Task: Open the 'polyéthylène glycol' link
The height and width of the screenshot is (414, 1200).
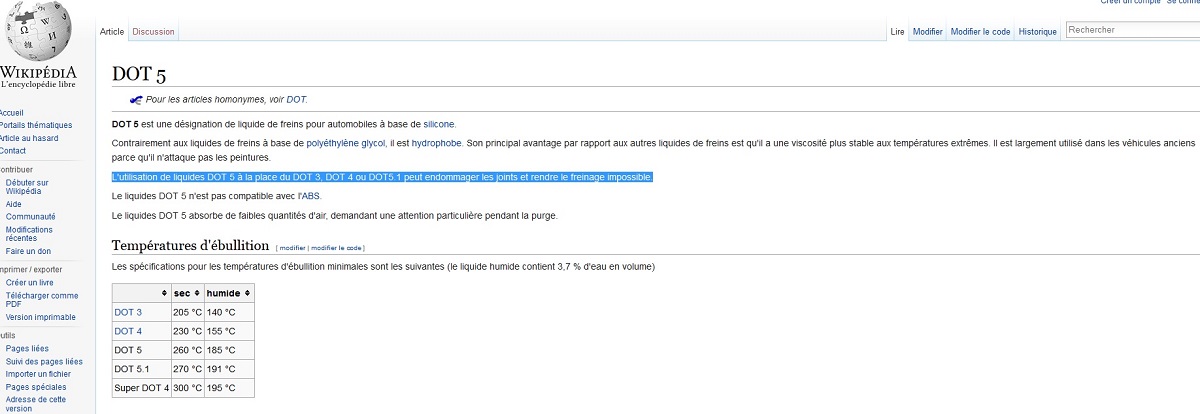Action: 345,144
